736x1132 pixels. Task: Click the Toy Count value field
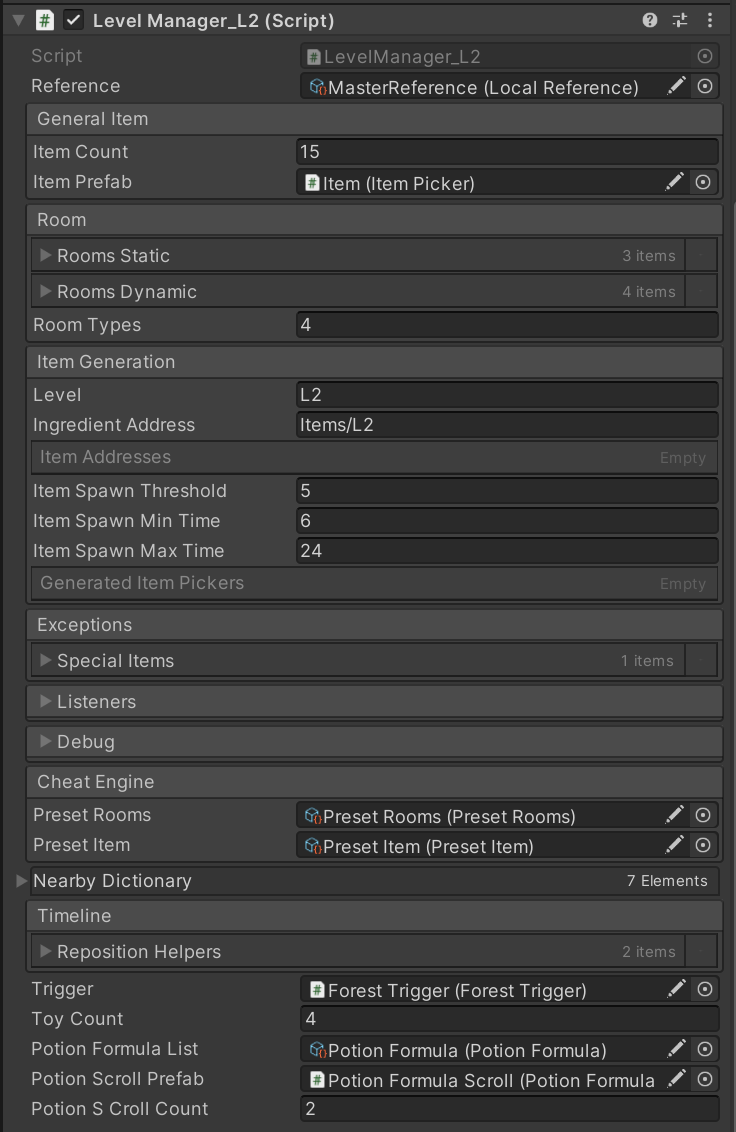point(509,1019)
